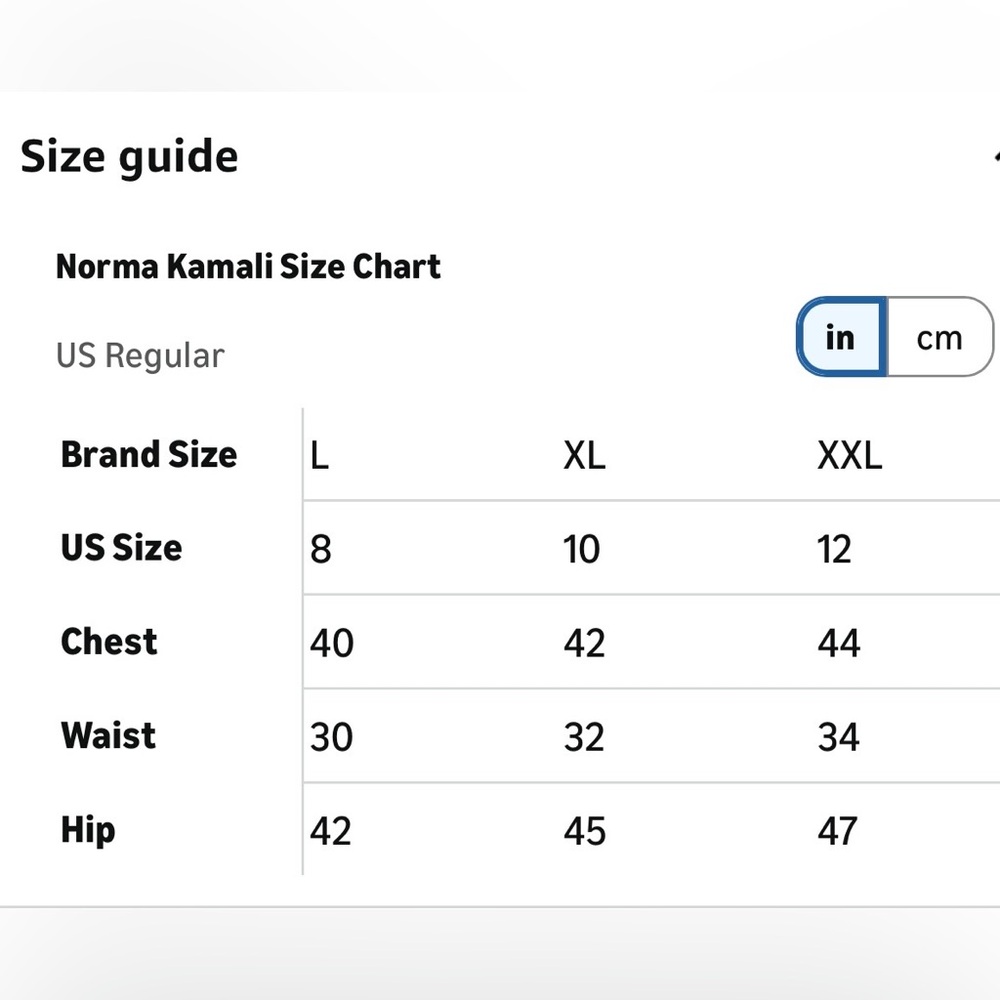Click the XXL brand size column

click(x=849, y=455)
